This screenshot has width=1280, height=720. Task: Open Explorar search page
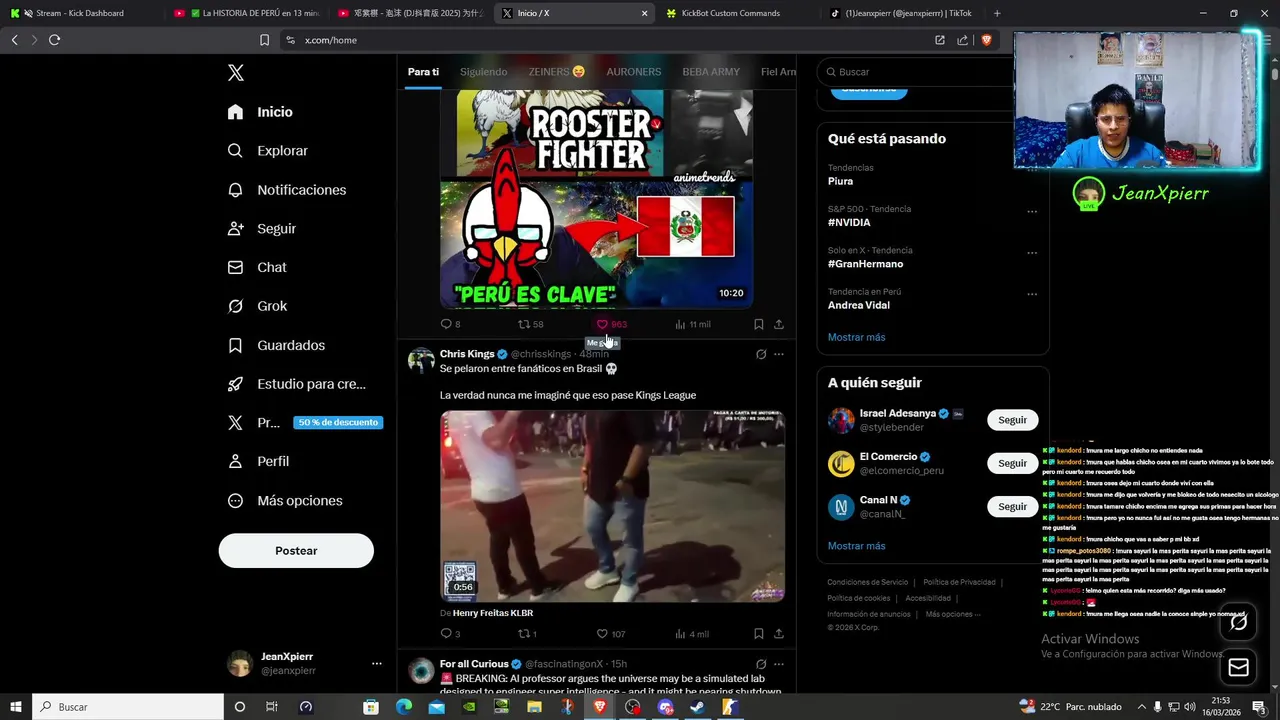coord(268,151)
